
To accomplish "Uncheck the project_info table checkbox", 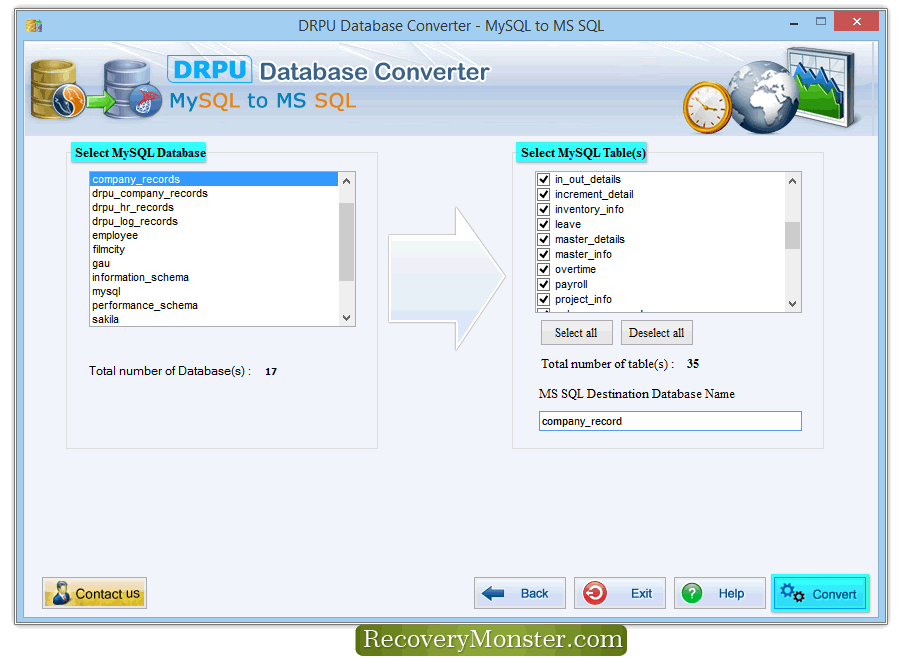I will pyautogui.click(x=544, y=299).
